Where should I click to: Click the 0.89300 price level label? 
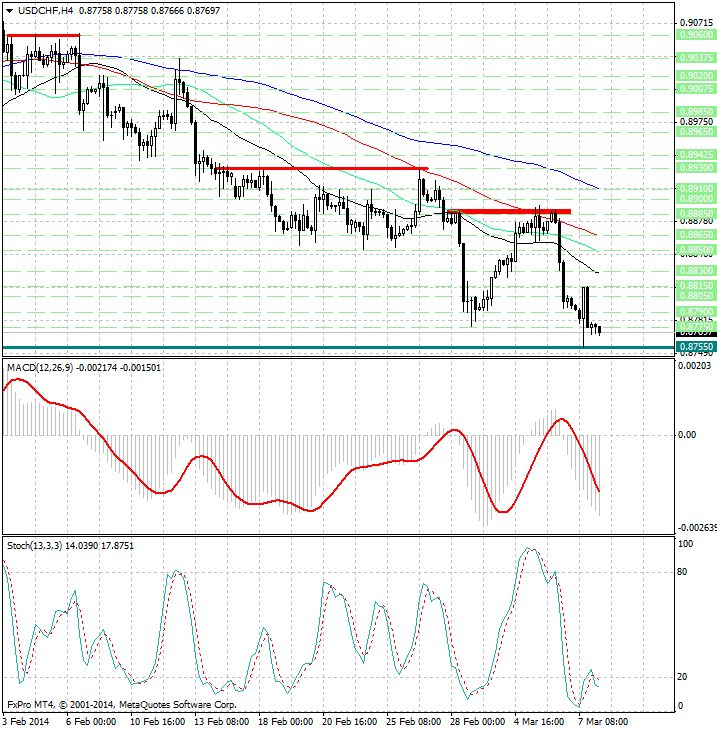click(x=696, y=168)
